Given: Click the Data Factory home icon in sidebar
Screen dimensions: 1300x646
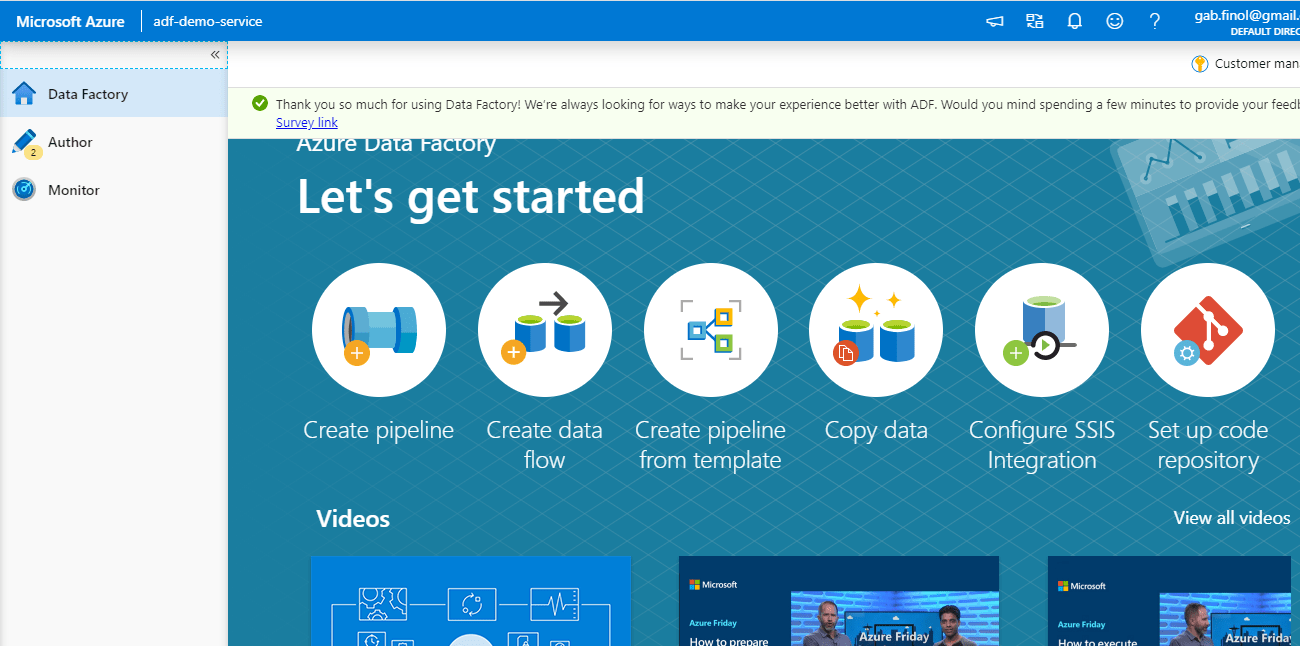Looking at the screenshot, I should pos(24,94).
